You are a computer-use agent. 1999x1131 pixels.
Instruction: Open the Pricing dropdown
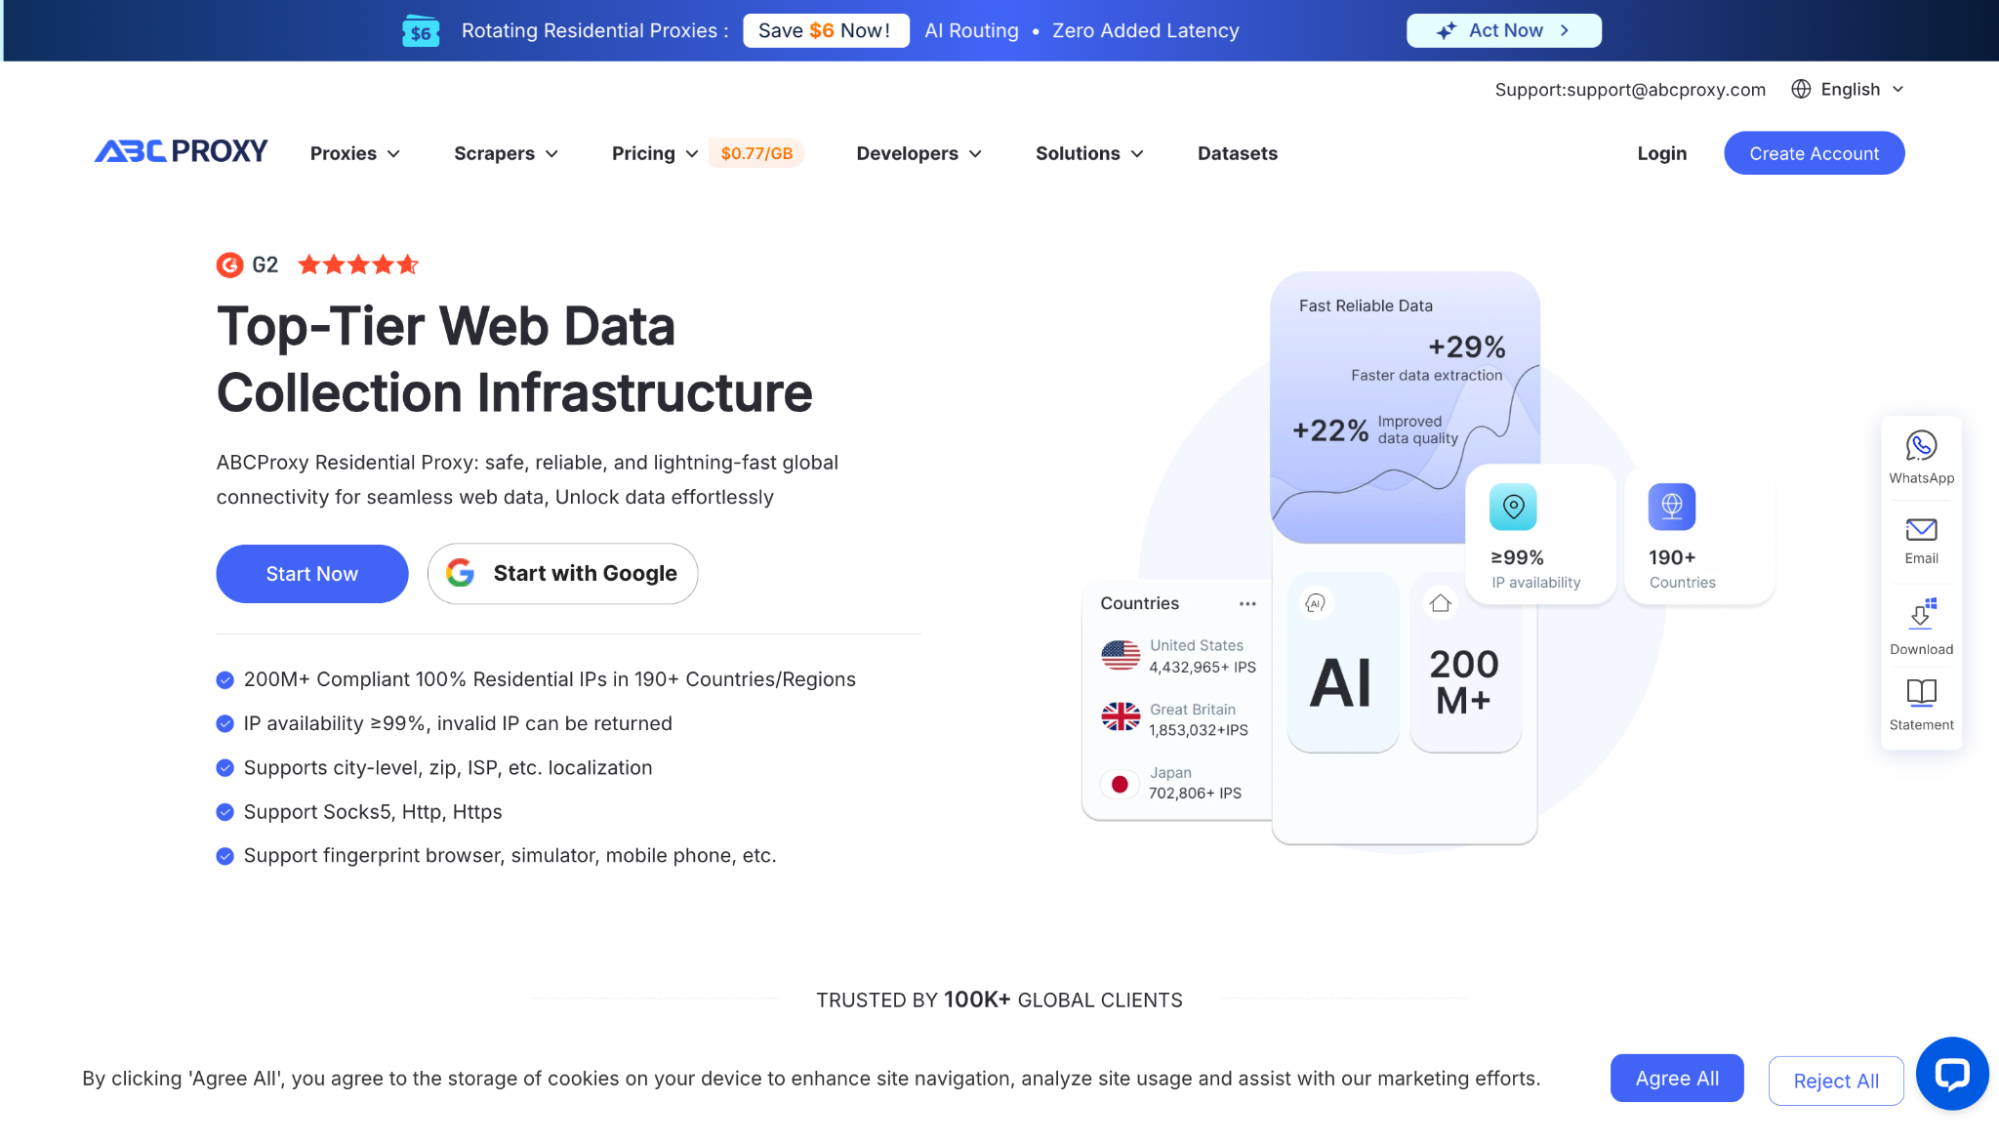pos(655,153)
